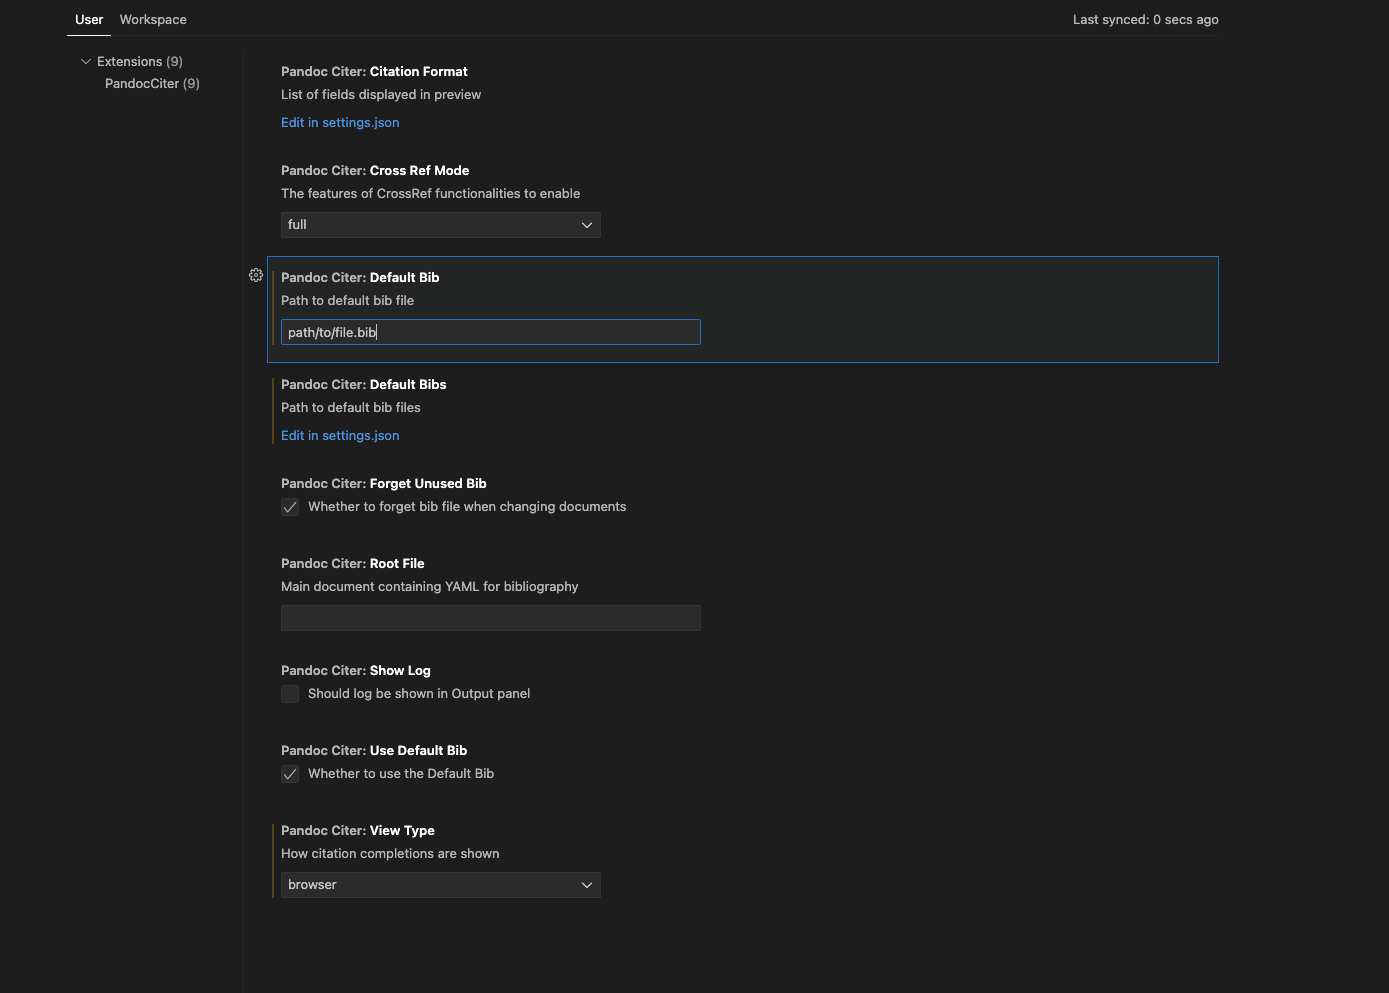Select PandocCiter (9) in settings tree
1389x993 pixels.
(152, 83)
